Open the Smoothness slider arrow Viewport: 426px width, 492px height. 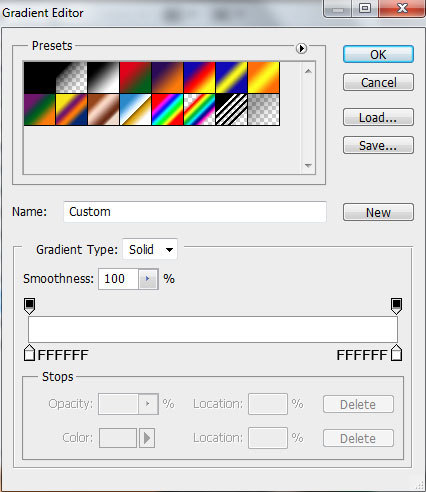[148, 279]
